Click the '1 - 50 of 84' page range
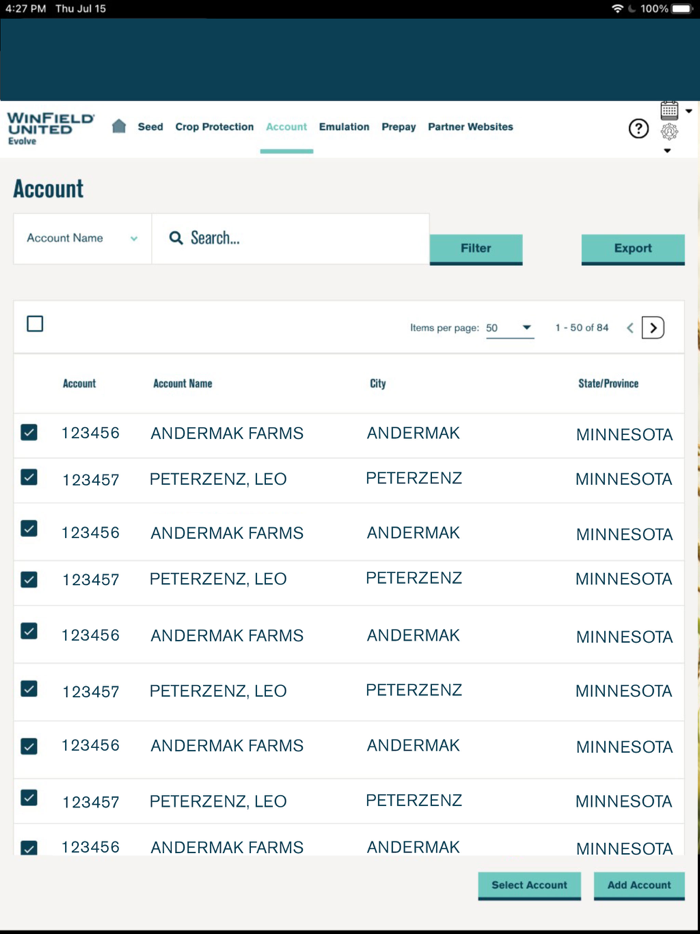700x934 pixels. (x=582, y=328)
